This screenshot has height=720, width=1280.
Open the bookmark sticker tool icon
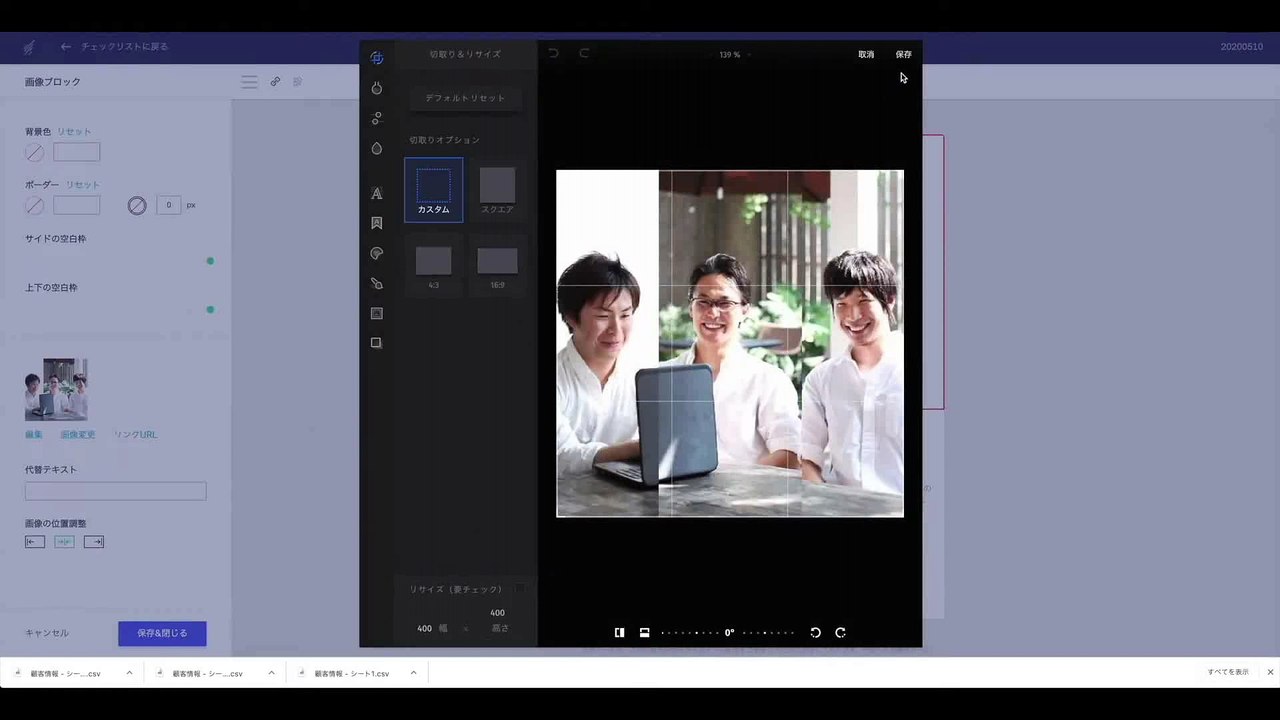[x=376, y=223]
